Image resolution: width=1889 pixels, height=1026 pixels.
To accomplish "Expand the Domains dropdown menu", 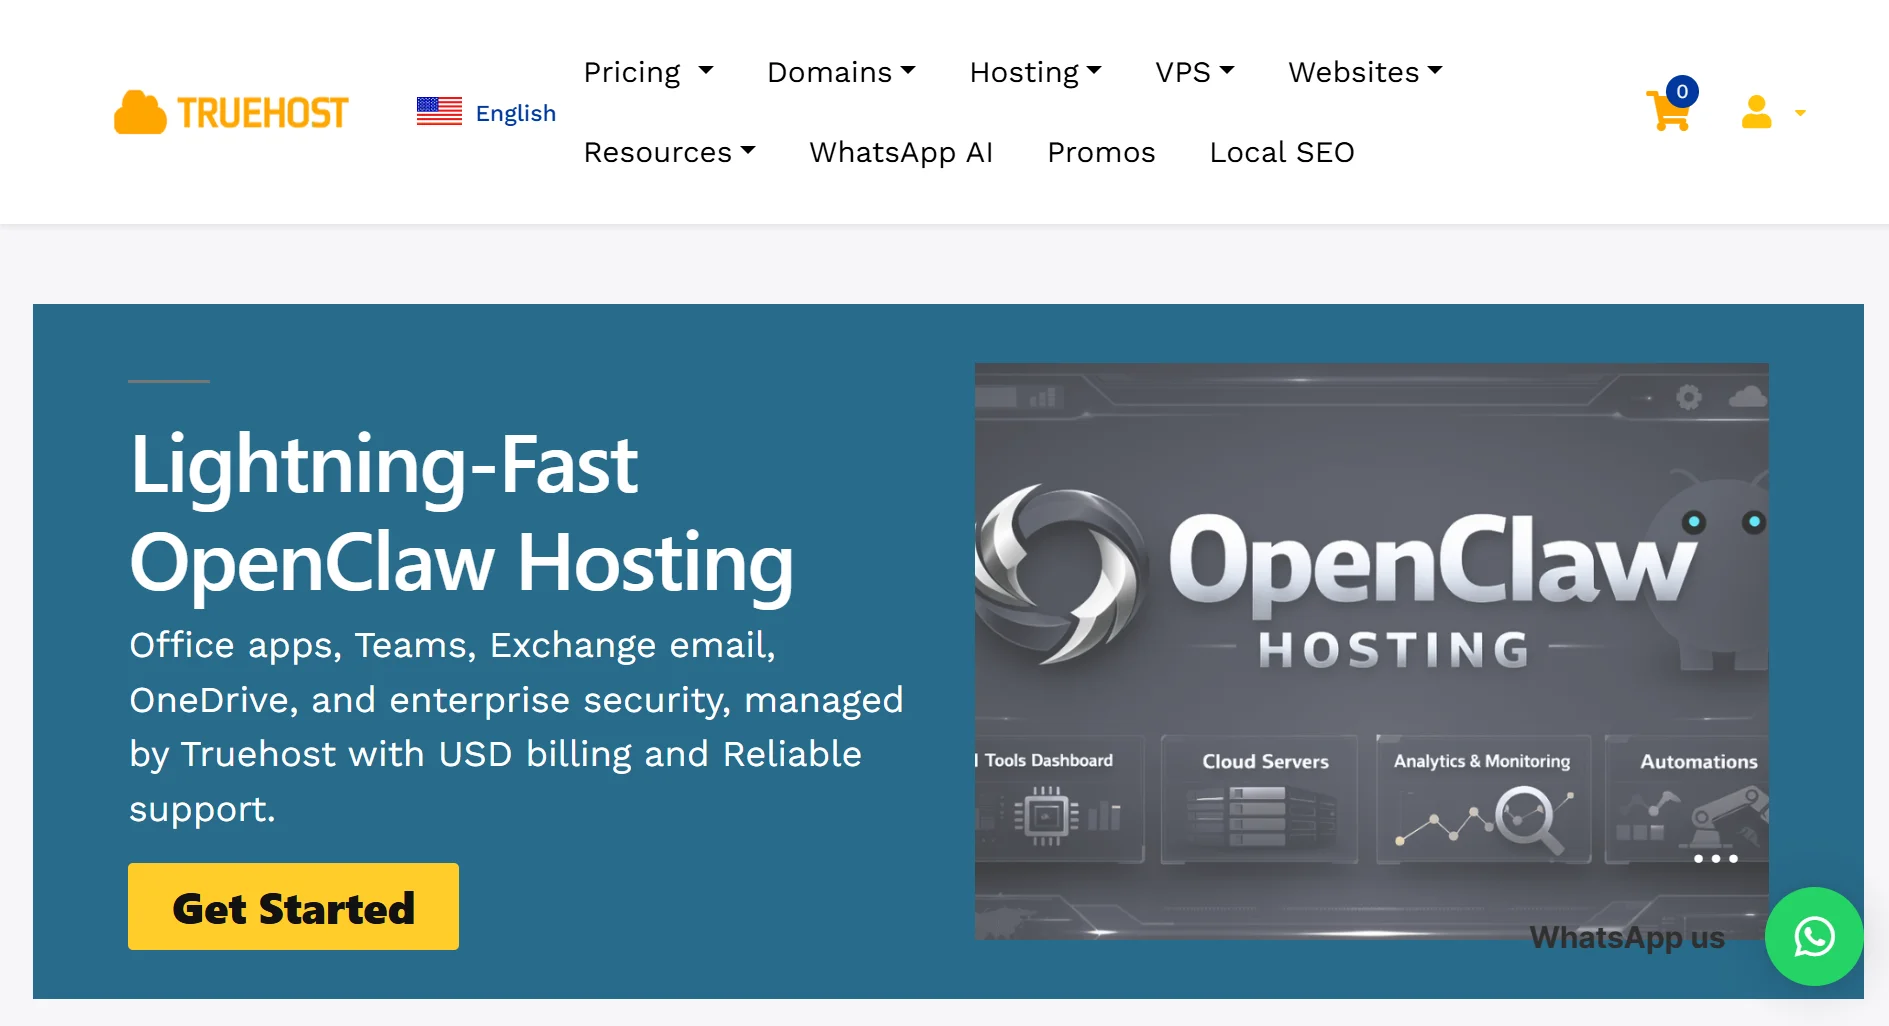I will (841, 72).
